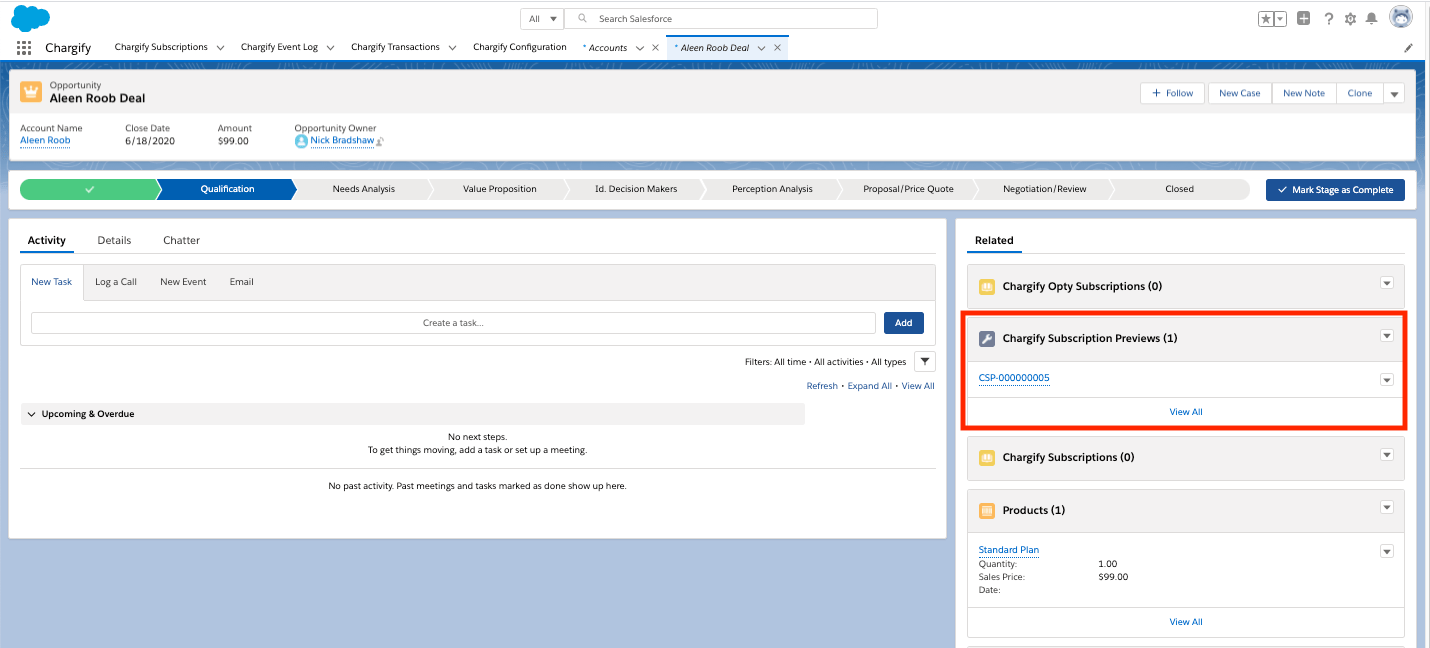Open the activity filter funnel dropdown

[925, 362]
